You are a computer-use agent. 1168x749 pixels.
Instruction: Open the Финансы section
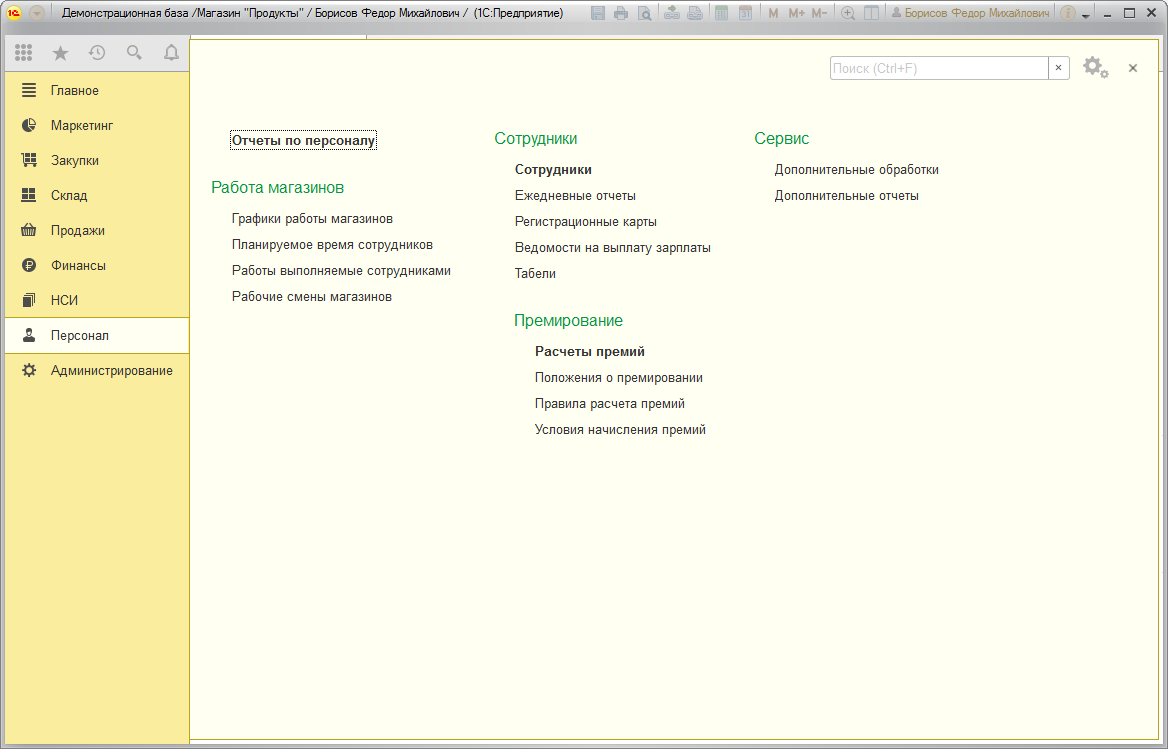coord(97,265)
